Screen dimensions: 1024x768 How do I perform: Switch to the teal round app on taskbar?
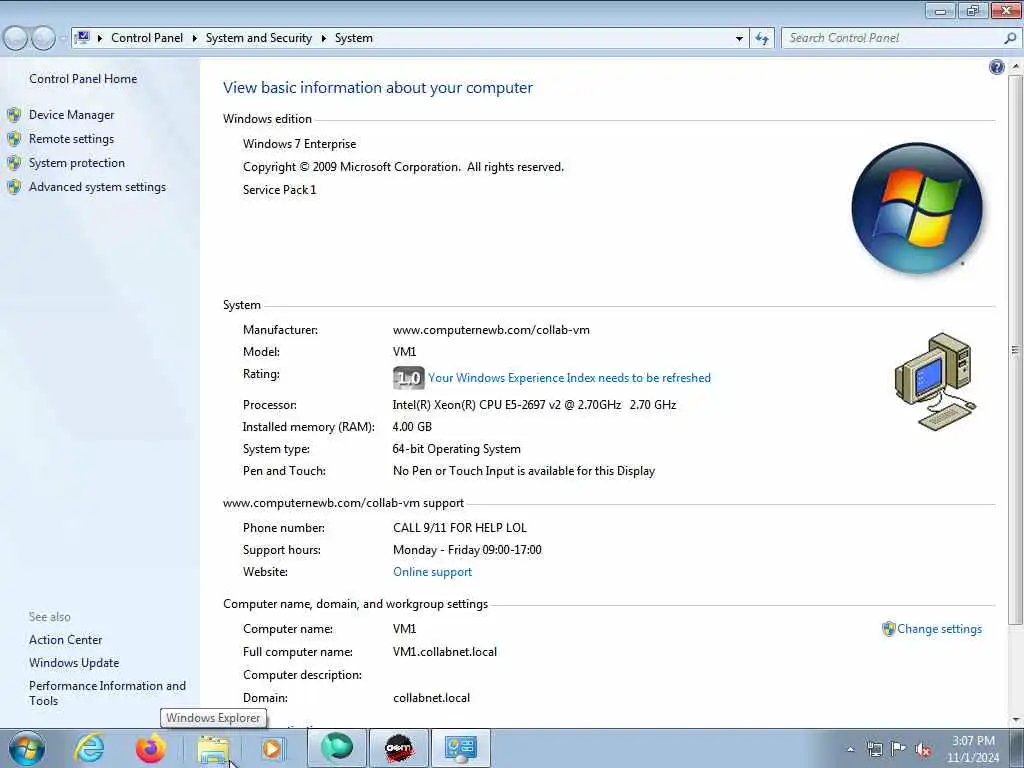pos(337,748)
